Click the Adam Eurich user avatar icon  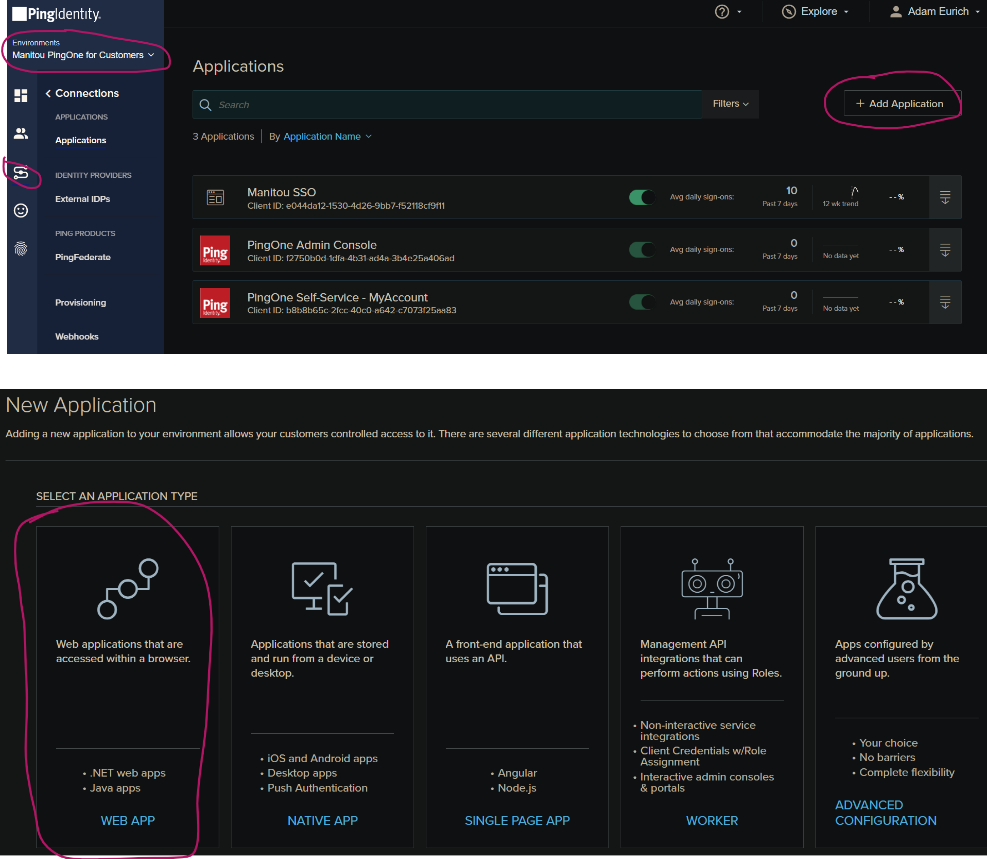click(x=895, y=11)
